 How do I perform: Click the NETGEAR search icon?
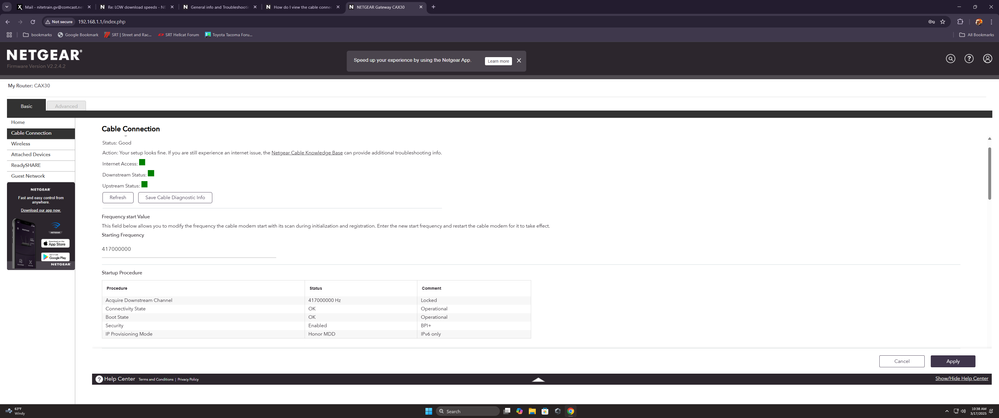pyautogui.click(x=950, y=59)
